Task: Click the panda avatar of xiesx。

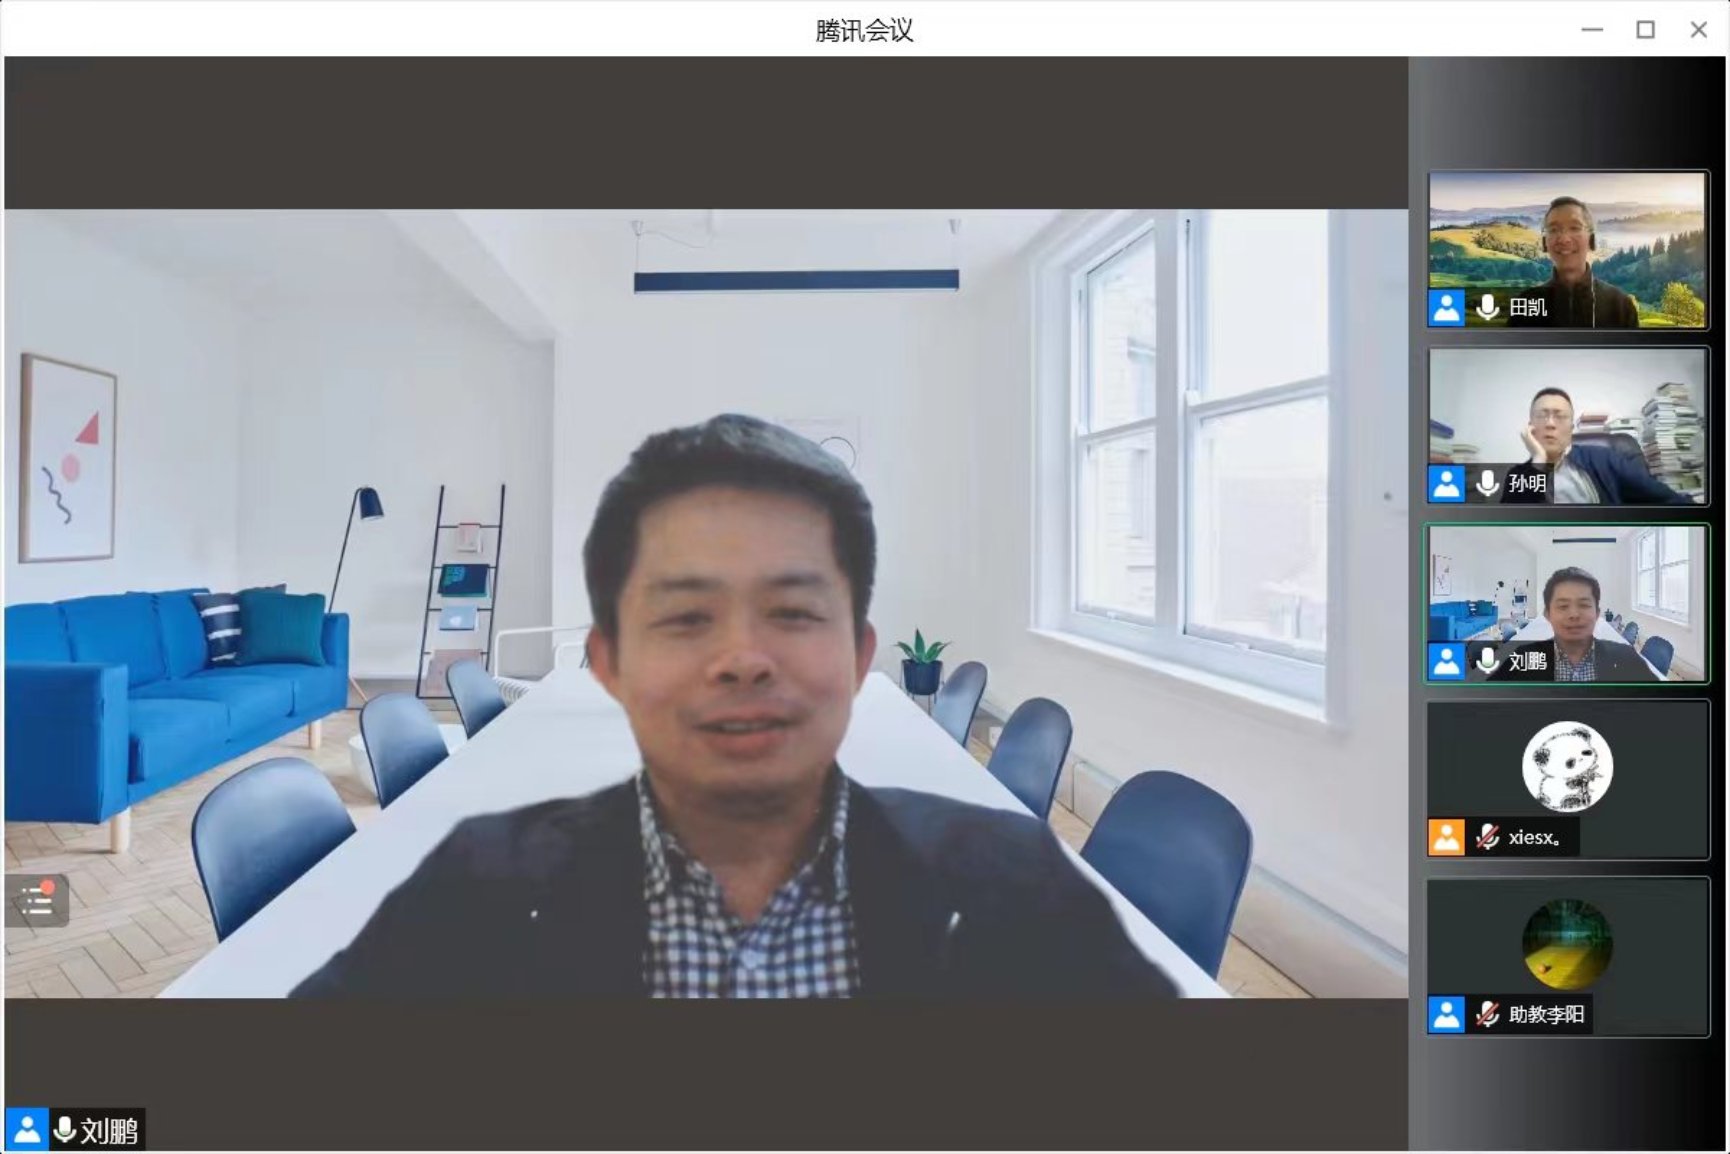Action: (1567, 767)
